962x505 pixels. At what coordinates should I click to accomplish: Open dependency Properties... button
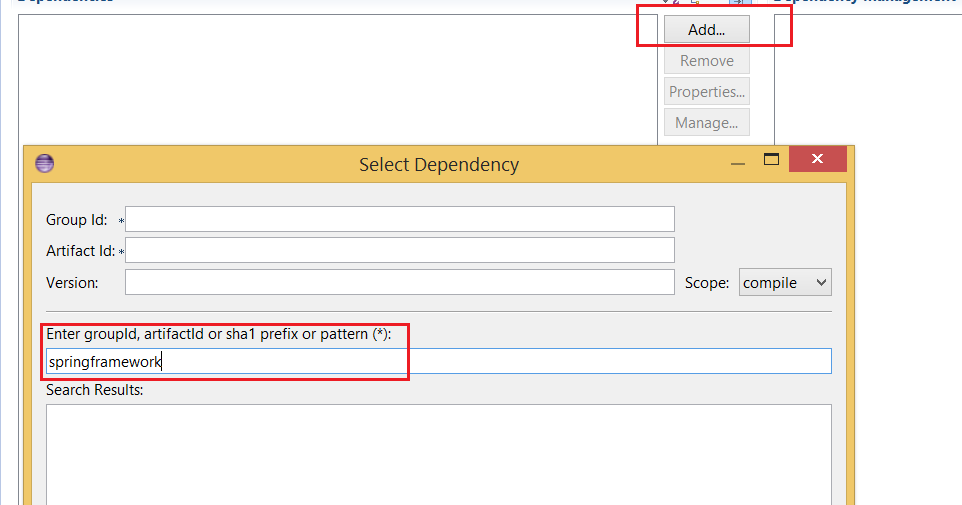click(x=706, y=92)
